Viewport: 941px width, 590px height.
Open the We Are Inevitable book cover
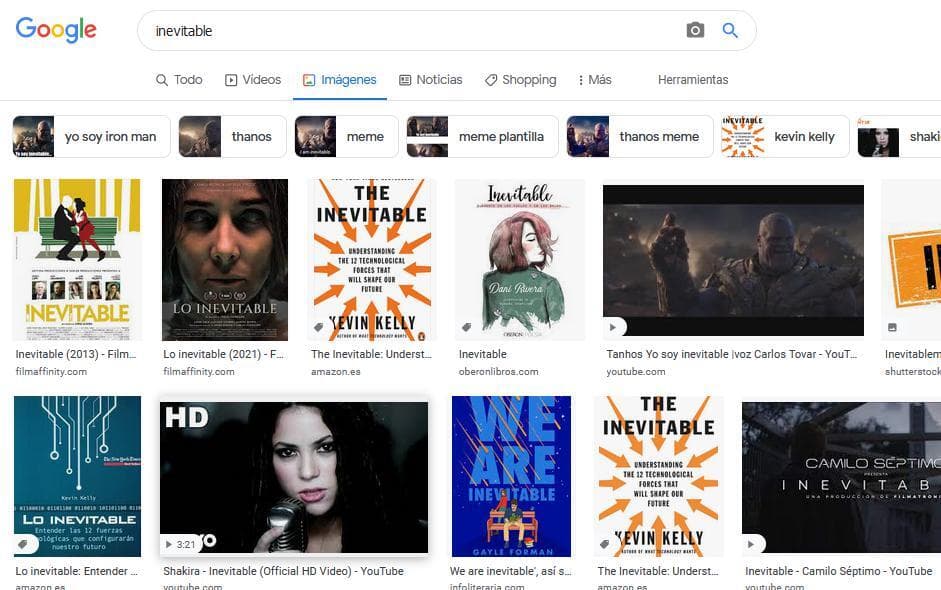tap(511, 477)
